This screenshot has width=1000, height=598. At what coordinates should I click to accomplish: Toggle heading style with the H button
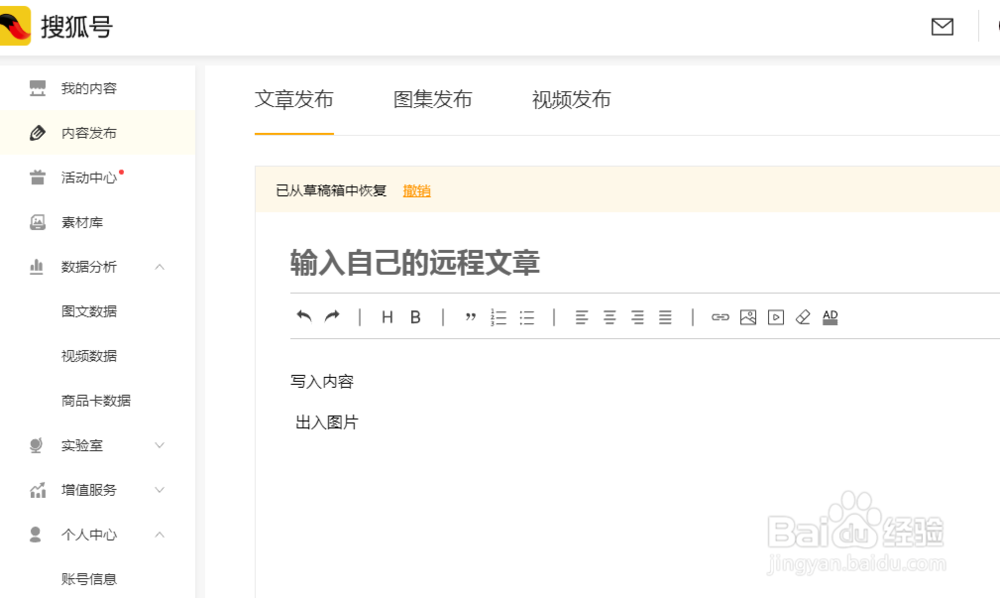[387, 316]
